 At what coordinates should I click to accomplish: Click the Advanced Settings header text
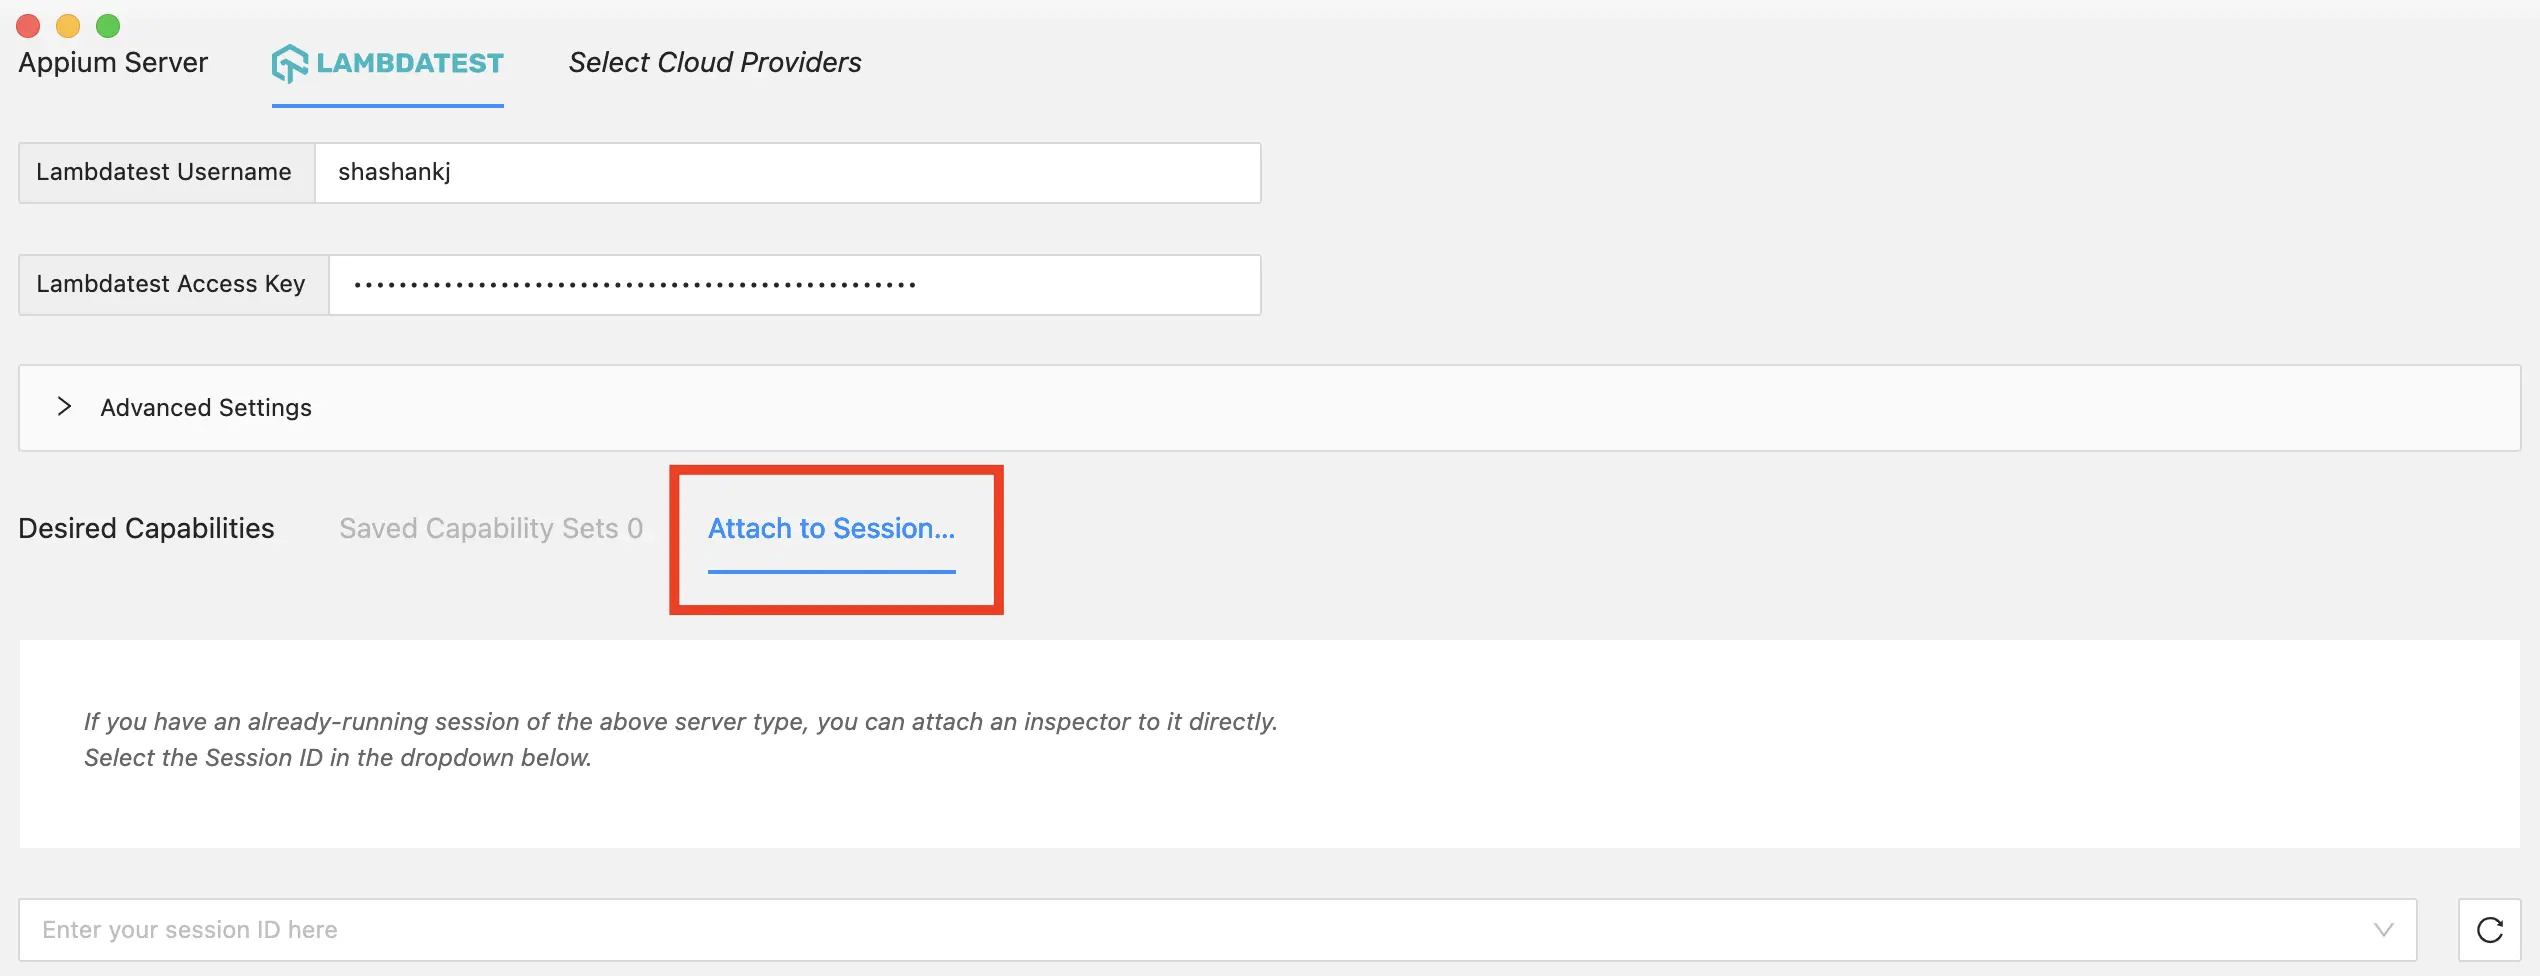[206, 408]
